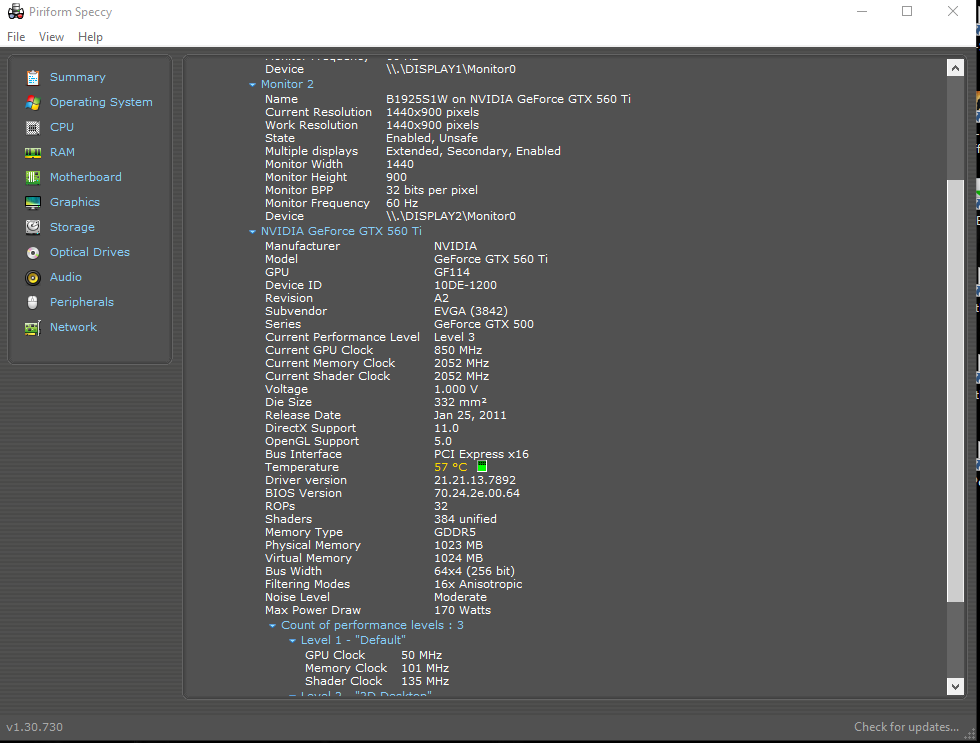Click the Release Date Jan 25, 2011
The height and width of the screenshot is (743, 980).
470,415
